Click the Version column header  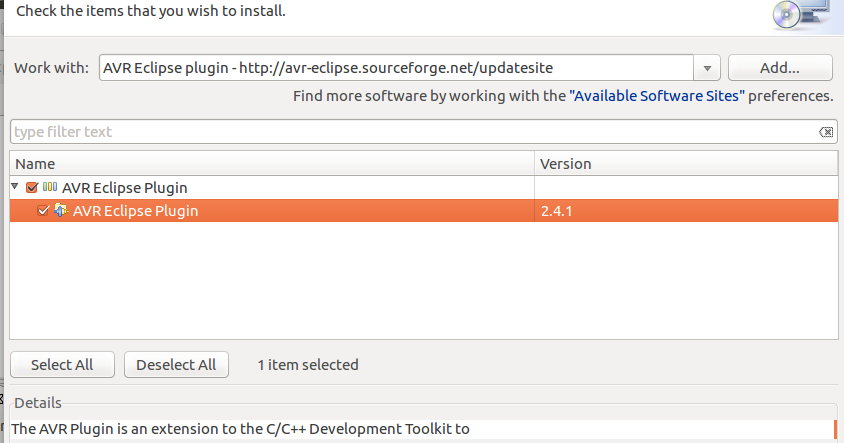pos(566,163)
